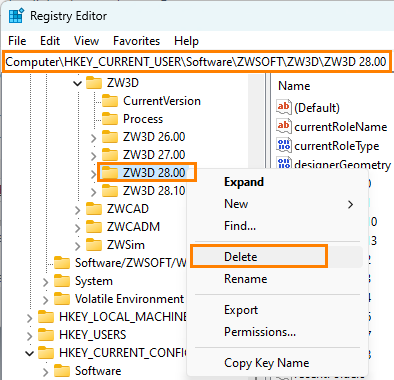Click the HKEY_USERS folder icon
This screenshot has height=380, width=394.
(46, 335)
